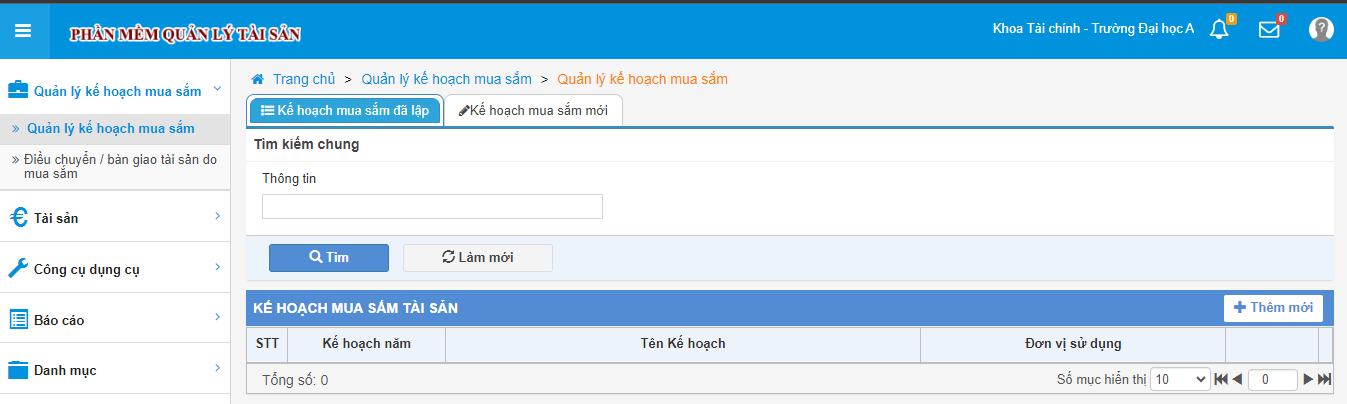Screen dimensions: 1347x404
Task: Click the help question mark icon
Action: 1321,30
